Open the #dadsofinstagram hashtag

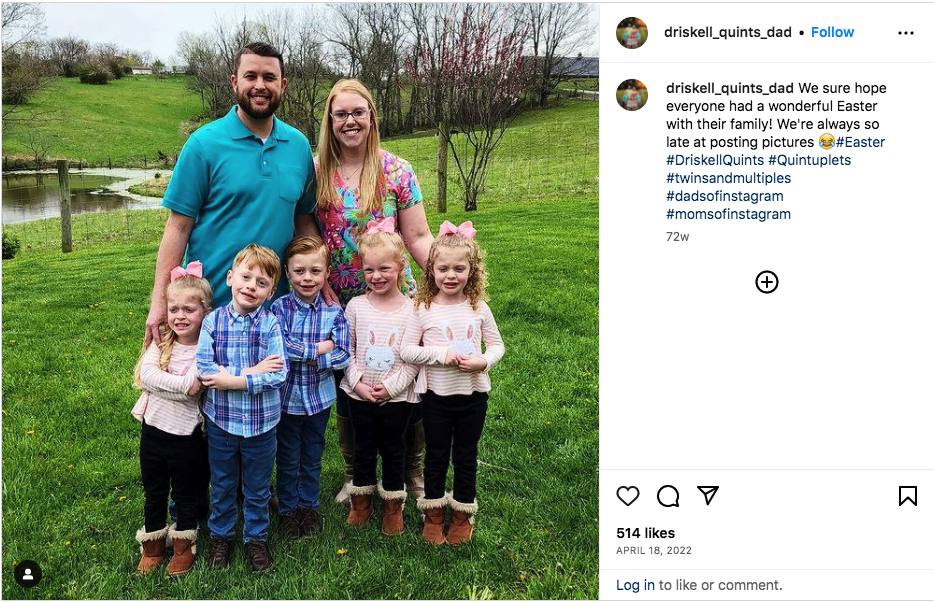tap(725, 195)
